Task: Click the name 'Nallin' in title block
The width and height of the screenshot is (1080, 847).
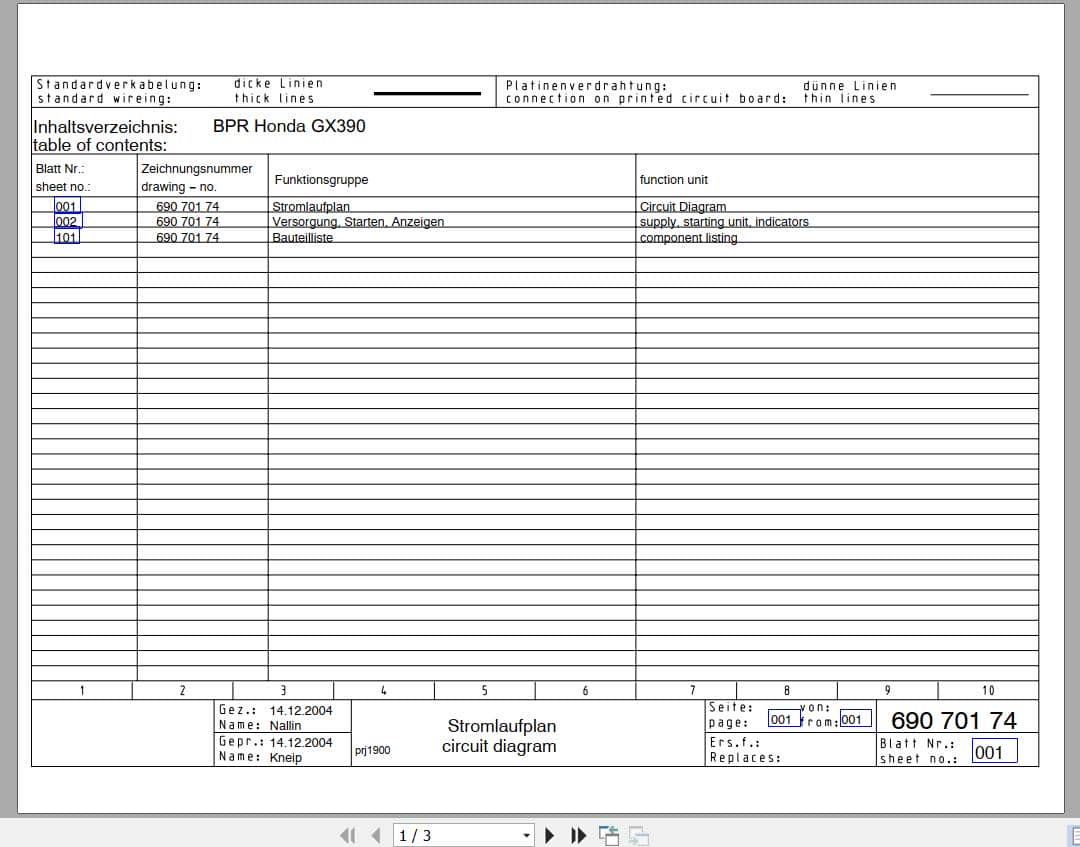Action: pos(285,725)
